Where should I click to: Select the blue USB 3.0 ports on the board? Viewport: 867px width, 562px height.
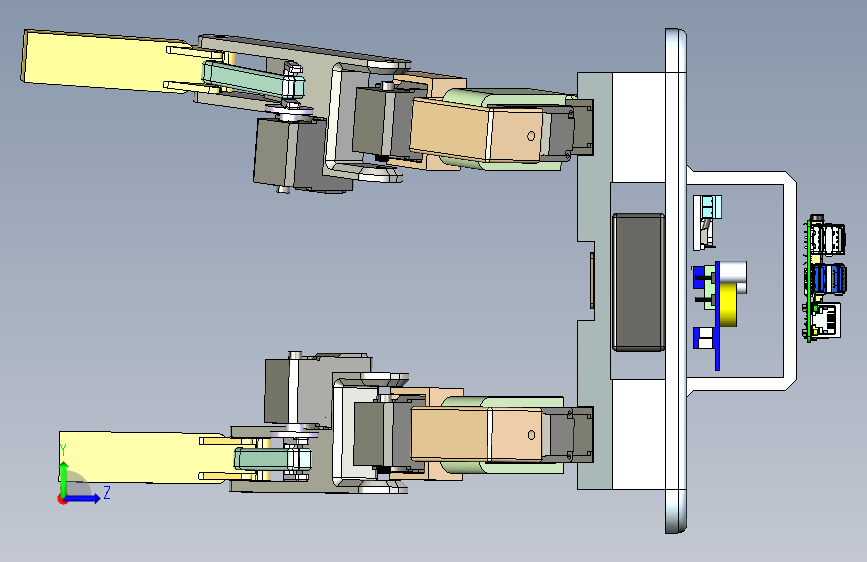point(831,278)
